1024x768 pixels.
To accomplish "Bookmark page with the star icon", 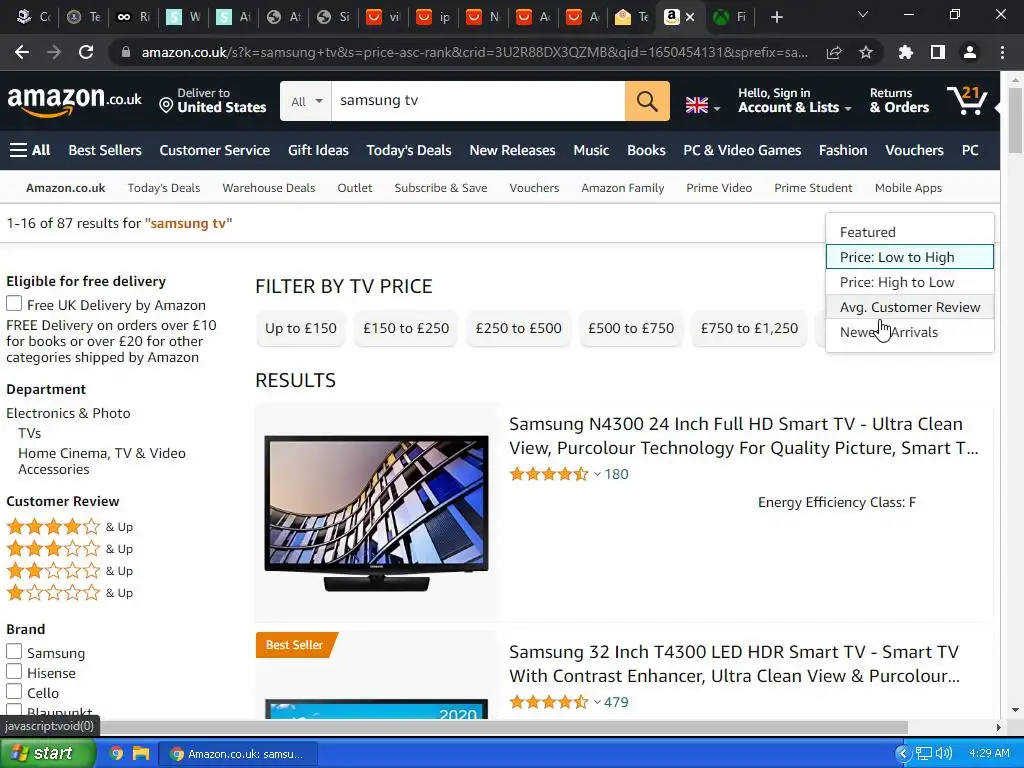I will pos(866,52).
